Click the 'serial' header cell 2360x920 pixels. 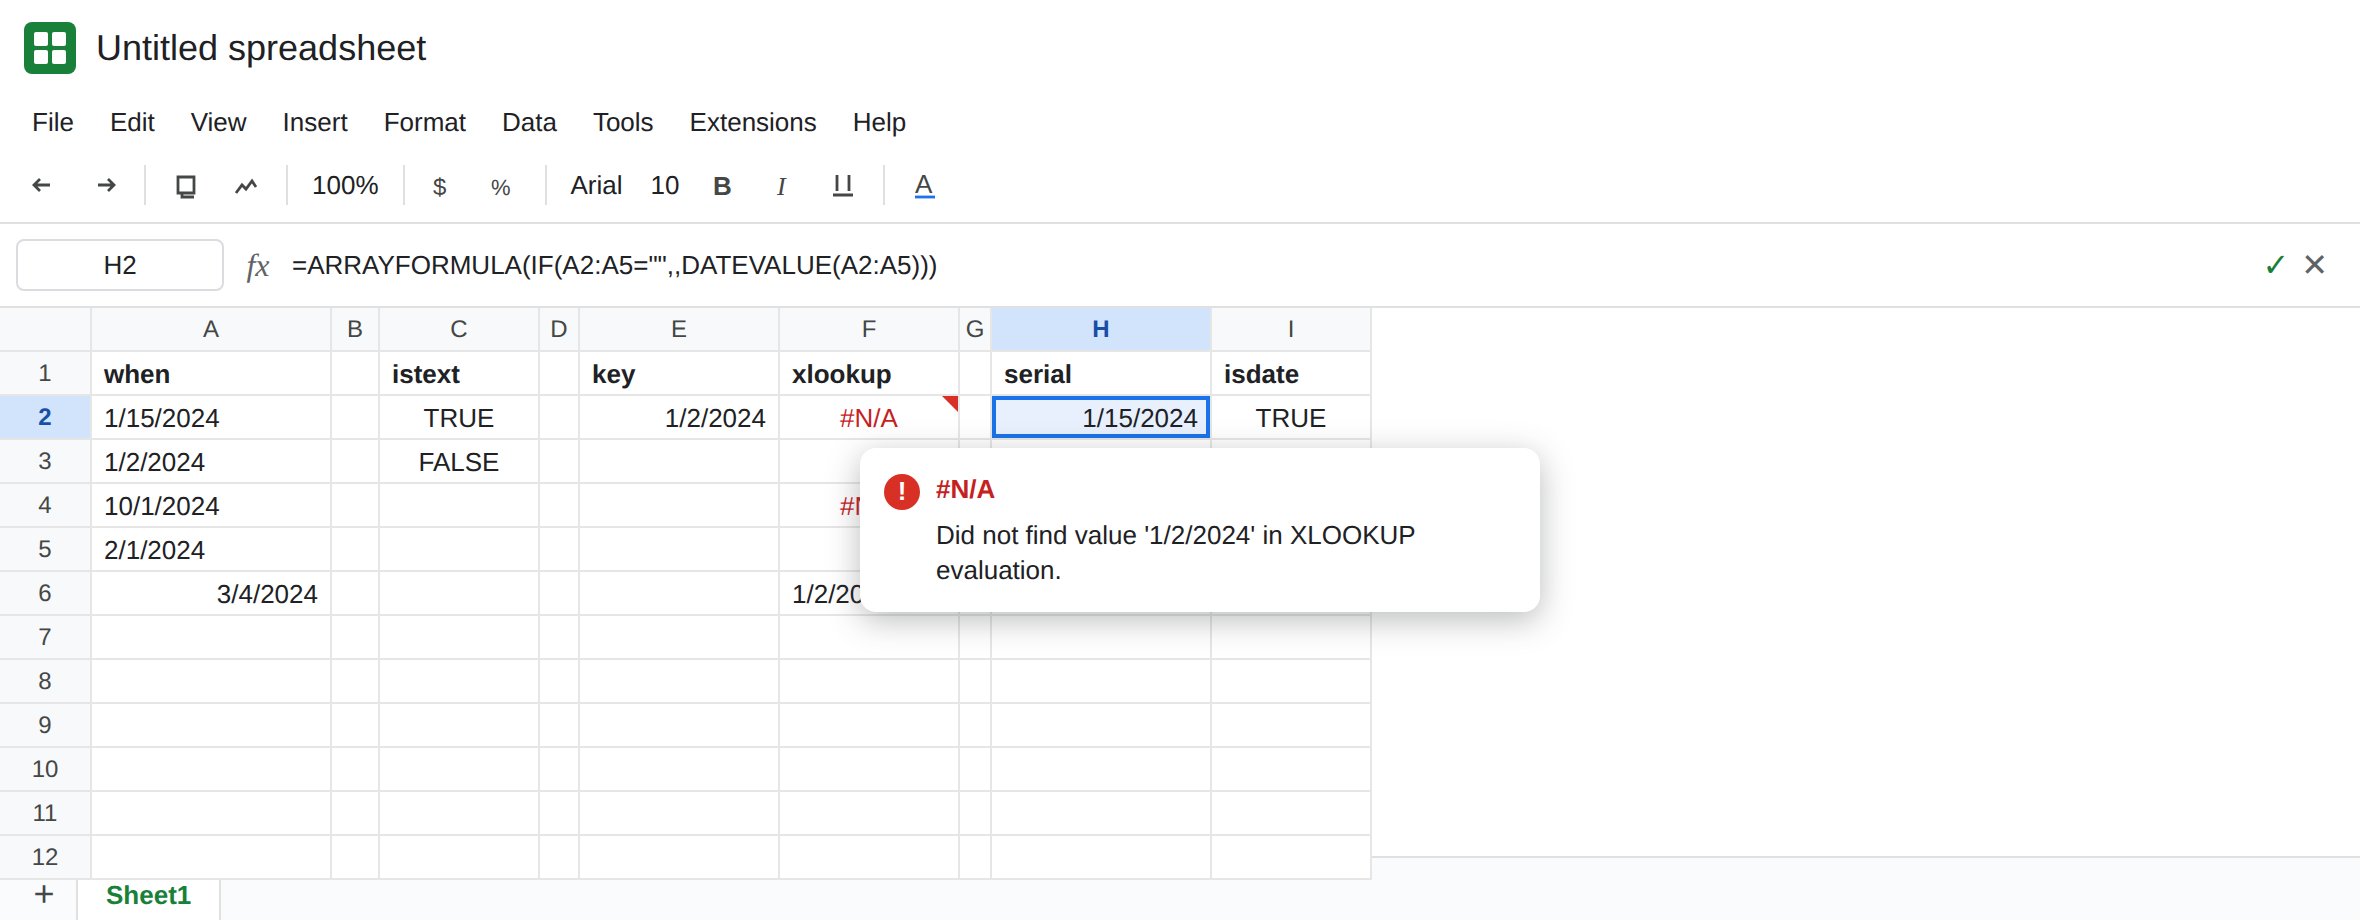click(x=1101, y=373)
